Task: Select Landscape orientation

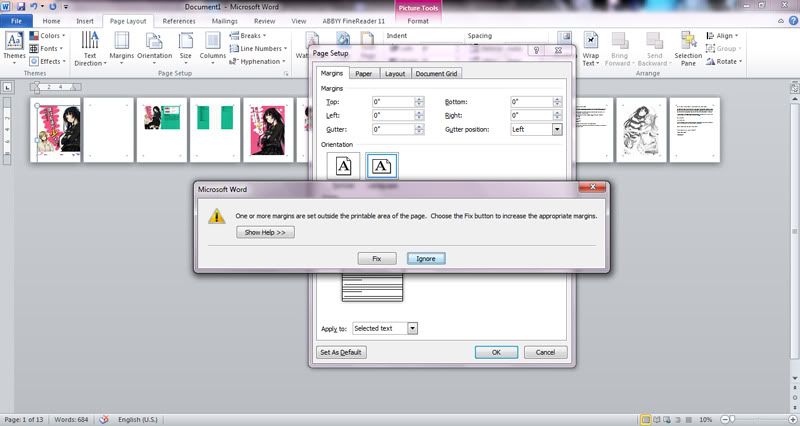Action: click(382, 166)
